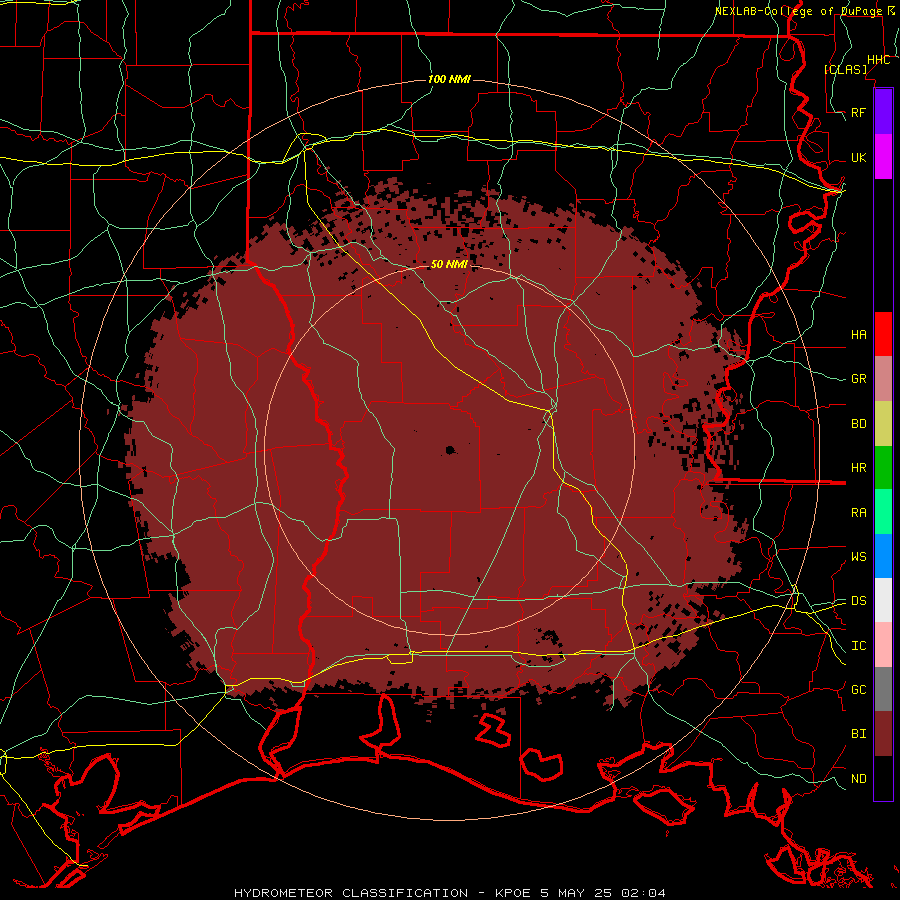Click the 100 NMI range ring label
The height and width of the screenshot is (900, 900).
(x=449, y=79)
